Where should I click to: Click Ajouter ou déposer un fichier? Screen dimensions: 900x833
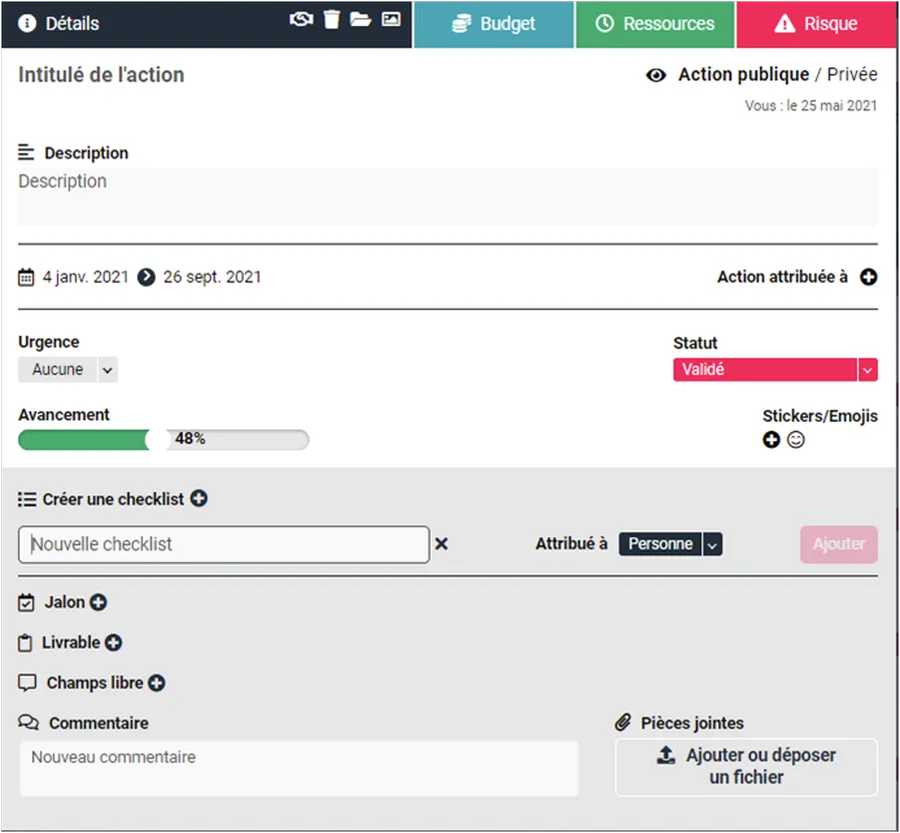coord(746,767)
